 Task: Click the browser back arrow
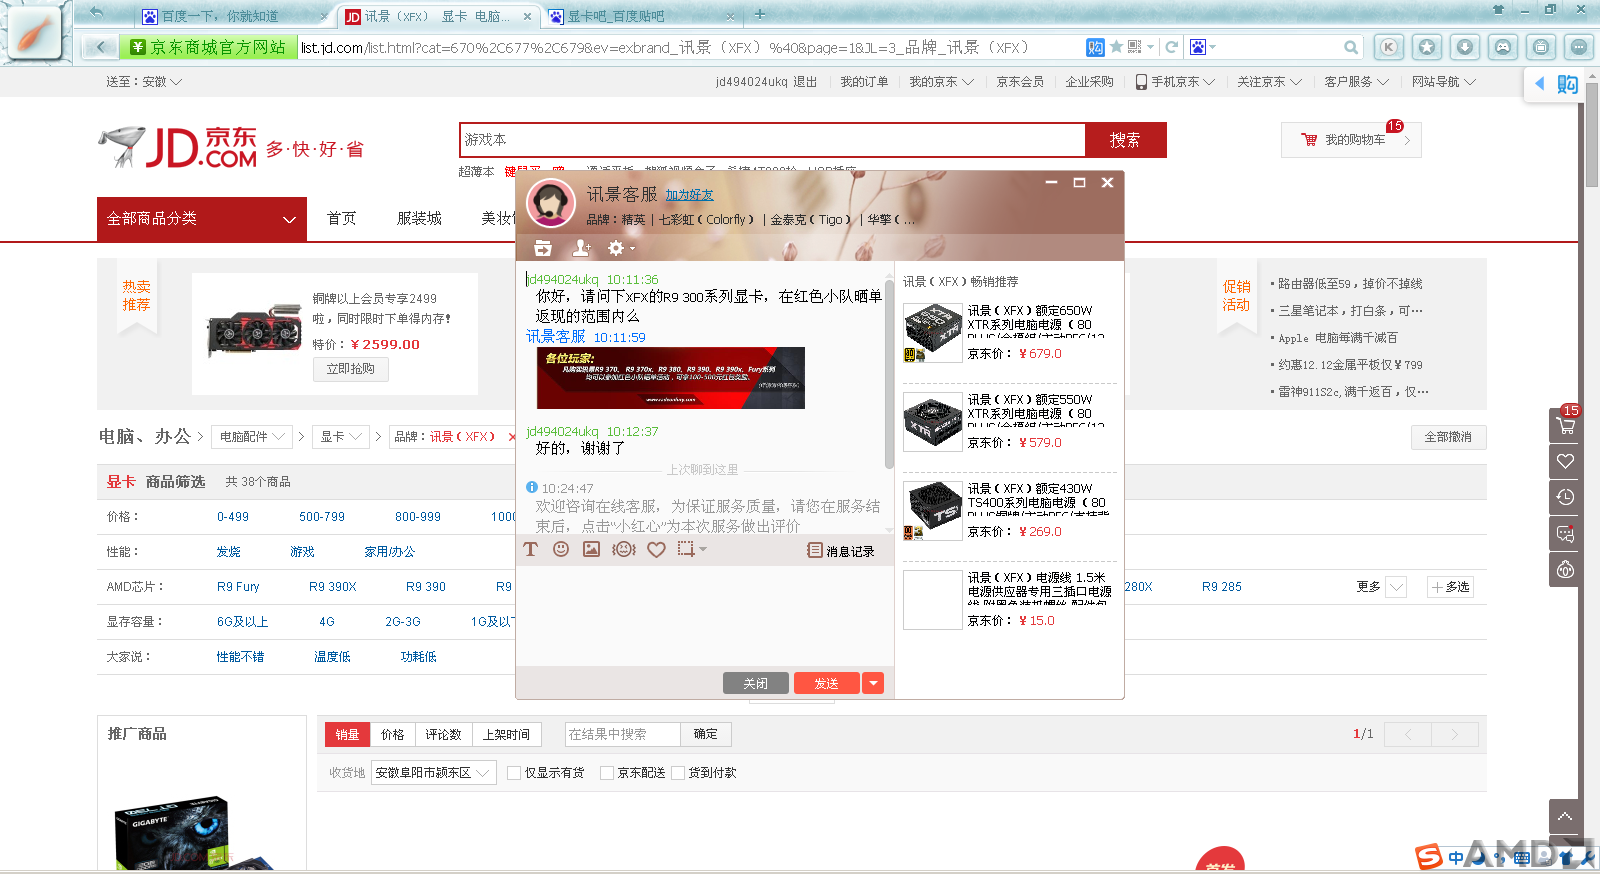pos(100,47)
